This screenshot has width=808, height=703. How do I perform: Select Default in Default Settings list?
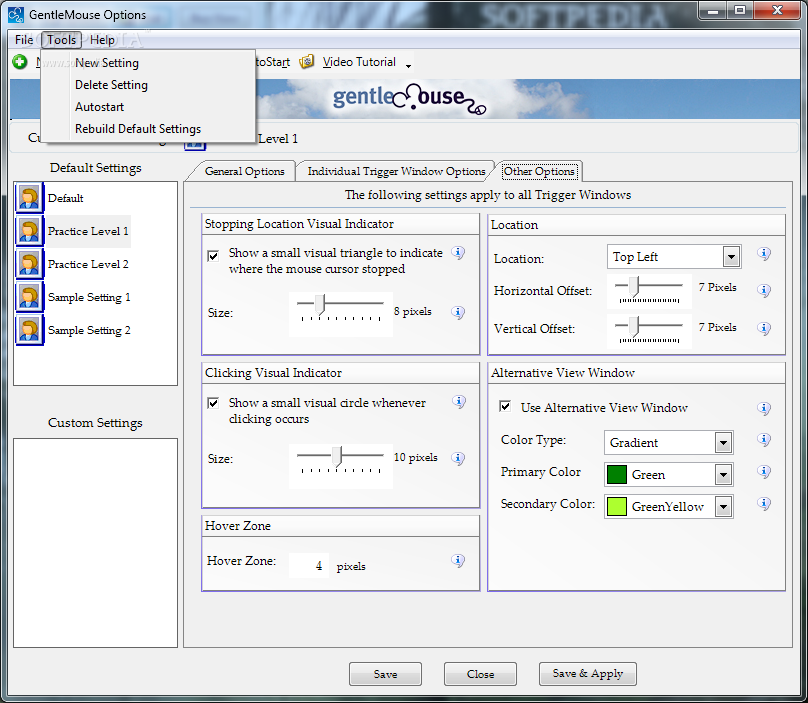[x=65, y=198]
